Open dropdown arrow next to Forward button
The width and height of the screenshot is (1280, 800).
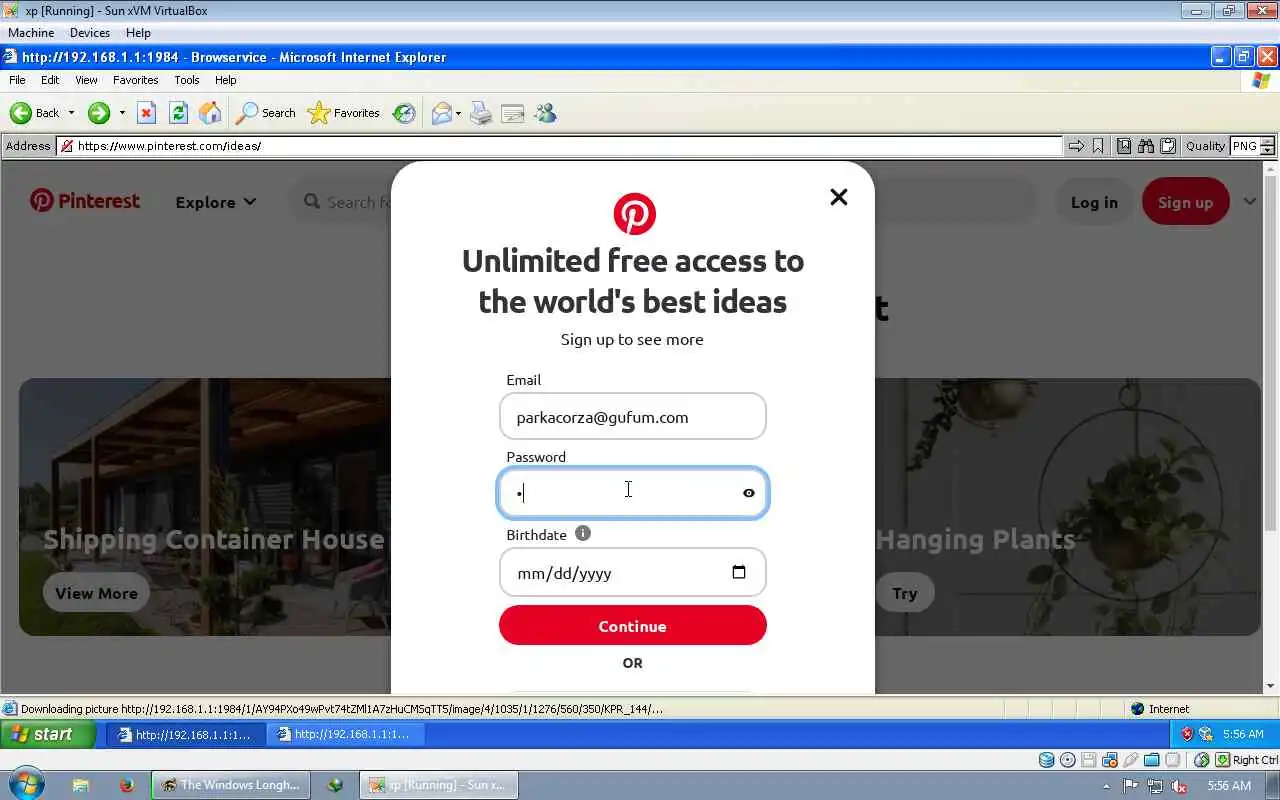tap(122, 113)
